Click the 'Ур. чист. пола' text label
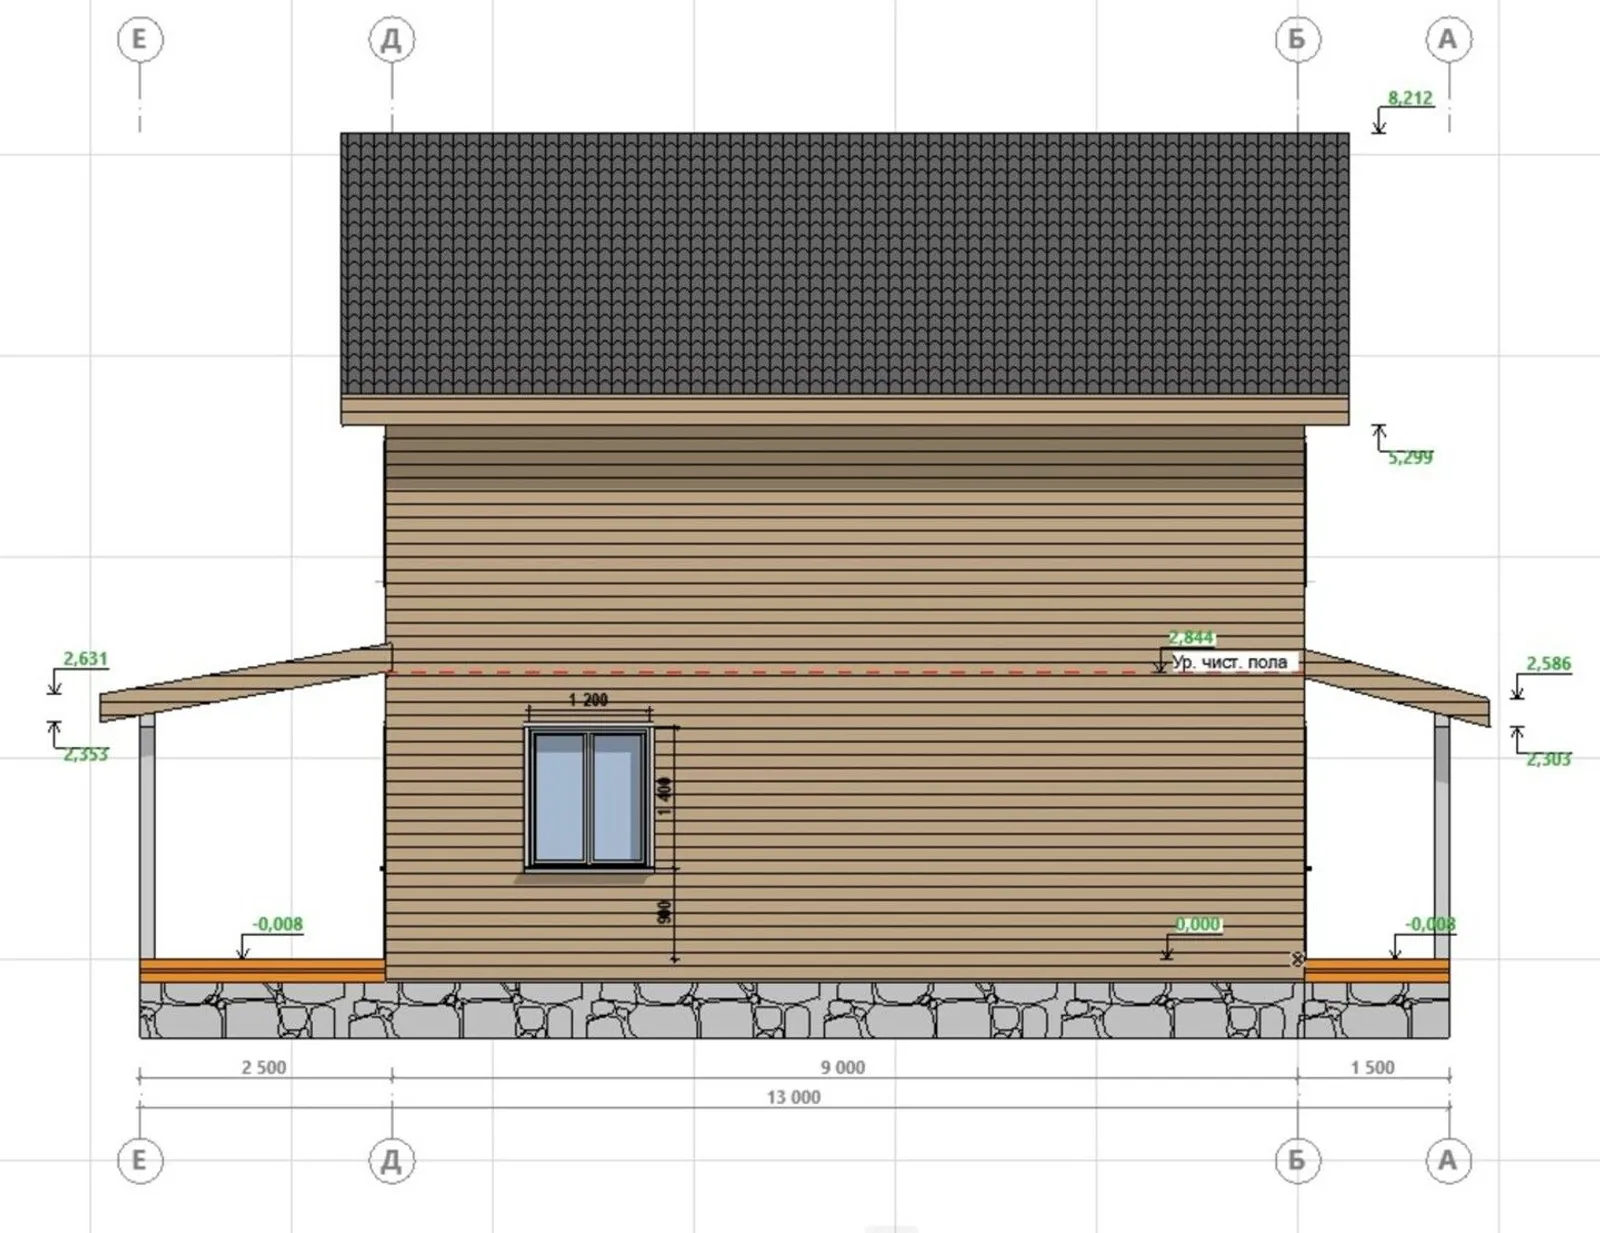The height and width of the screenshot is (1233, 1600). point(1230,662)
